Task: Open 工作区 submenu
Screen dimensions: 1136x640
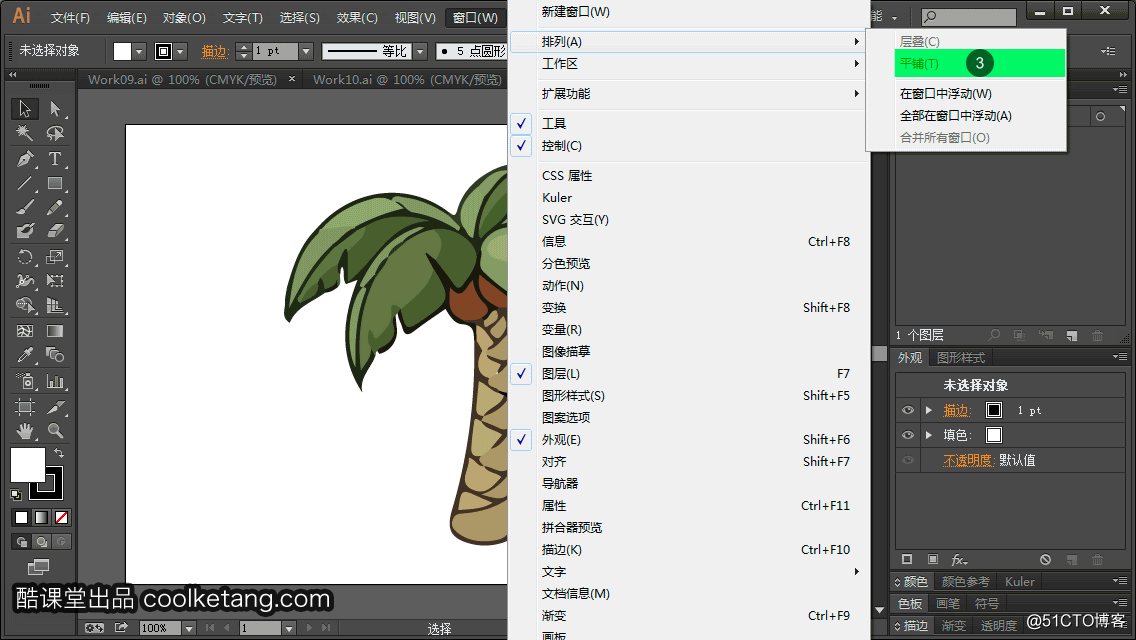Action: 690,64
